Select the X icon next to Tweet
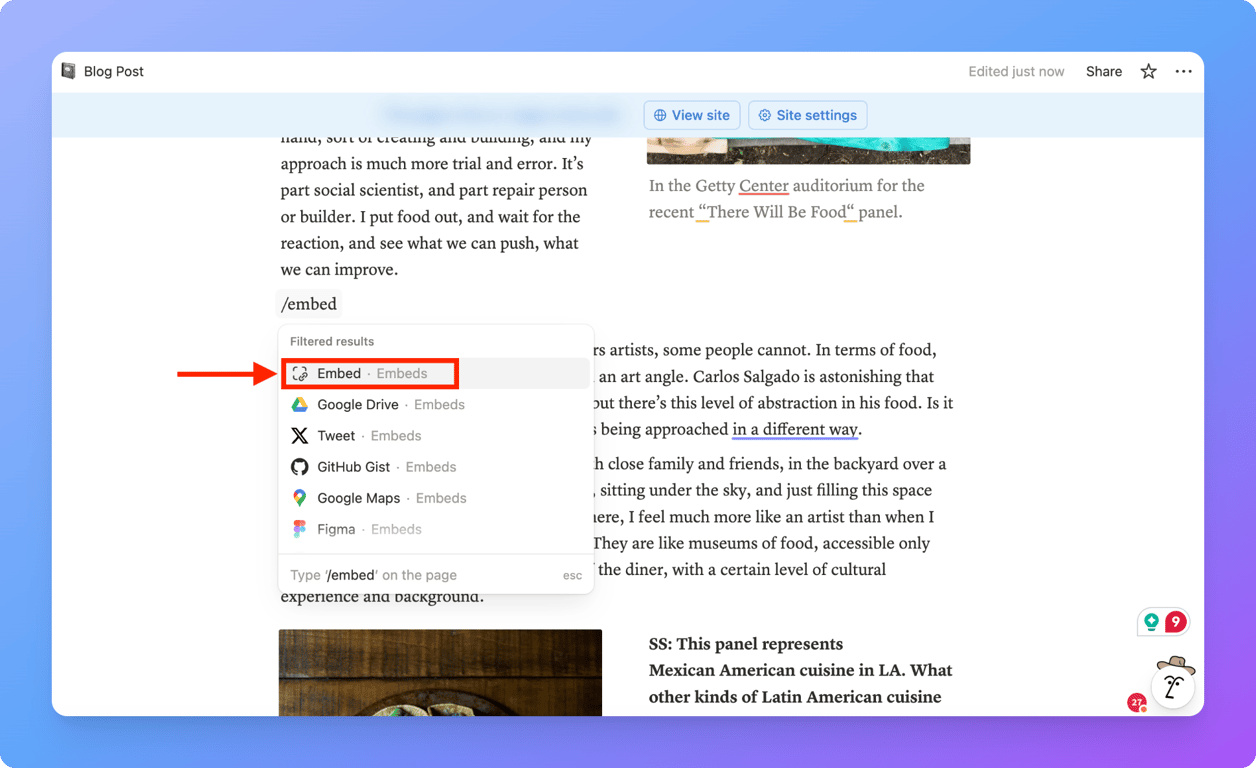The image size is (1256, 768). pos(299,435)
